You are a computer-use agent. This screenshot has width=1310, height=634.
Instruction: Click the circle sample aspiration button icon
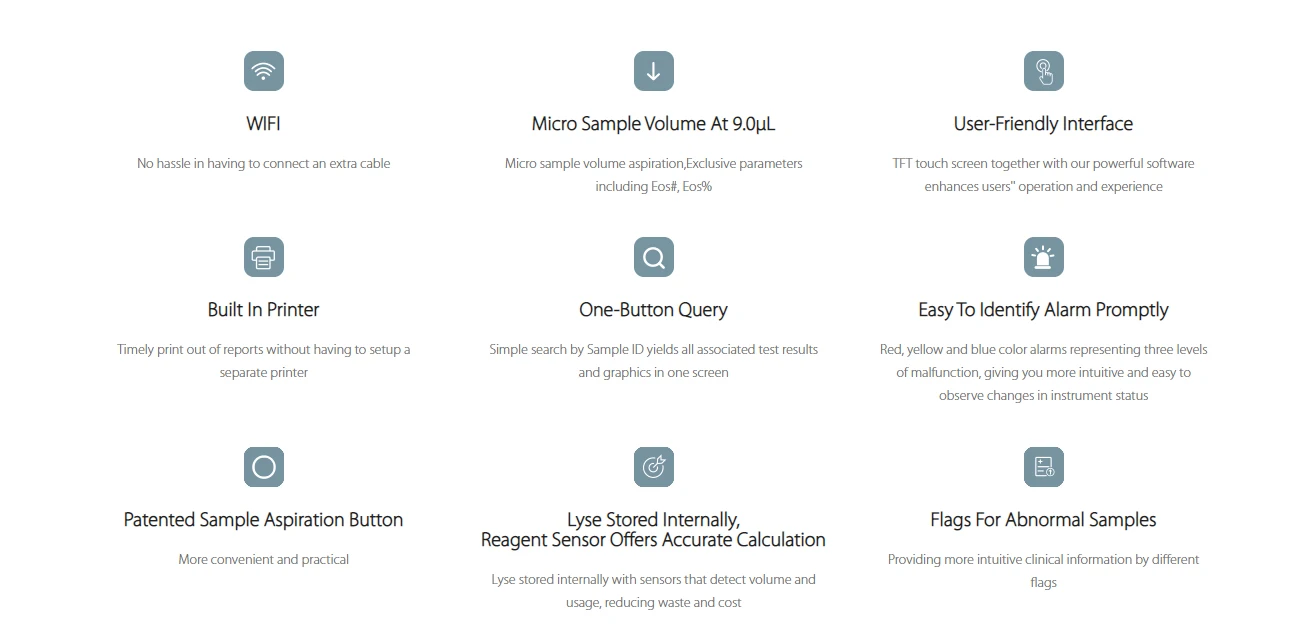264,467
